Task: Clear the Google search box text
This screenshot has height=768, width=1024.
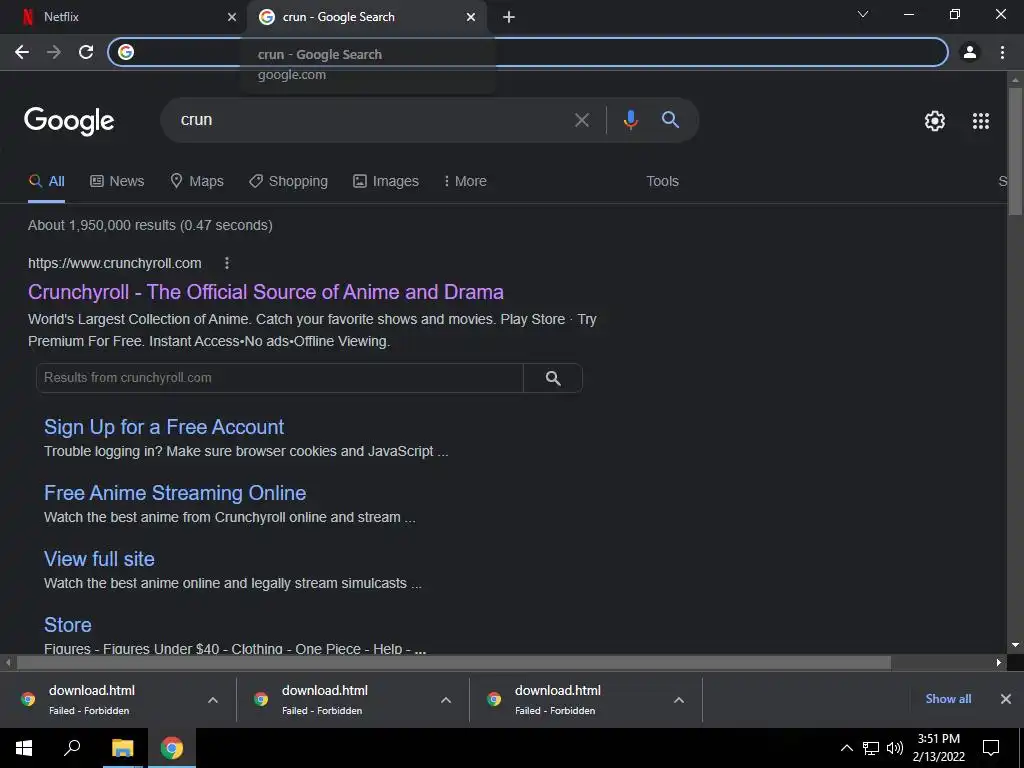Action: (x=581, y=120)
